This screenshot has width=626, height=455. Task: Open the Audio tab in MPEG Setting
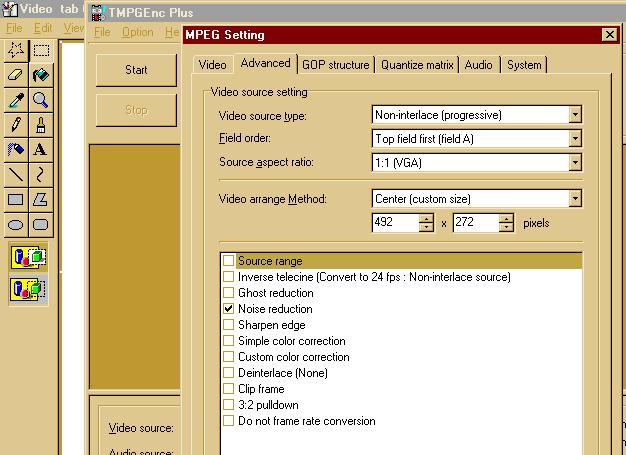pos(479,65)
